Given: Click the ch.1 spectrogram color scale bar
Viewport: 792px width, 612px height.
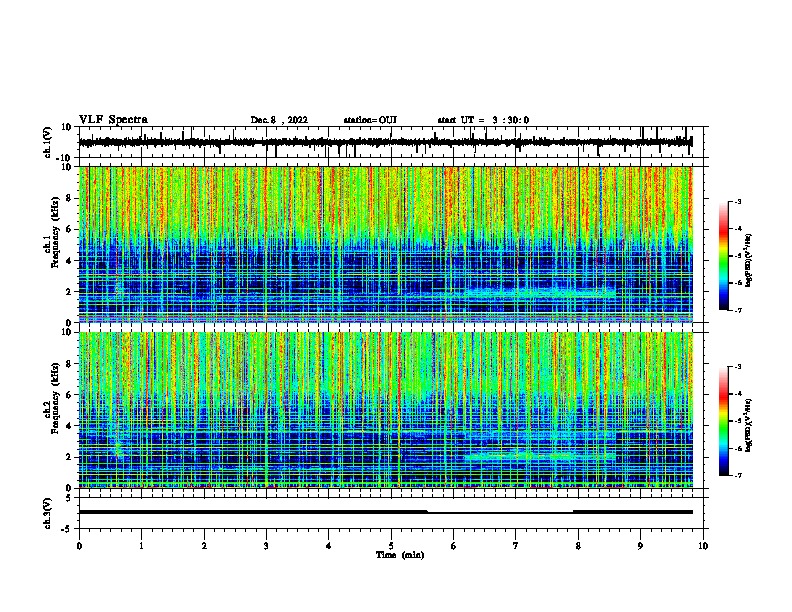Looking at the screenshot, I should [x=724, y=256].
